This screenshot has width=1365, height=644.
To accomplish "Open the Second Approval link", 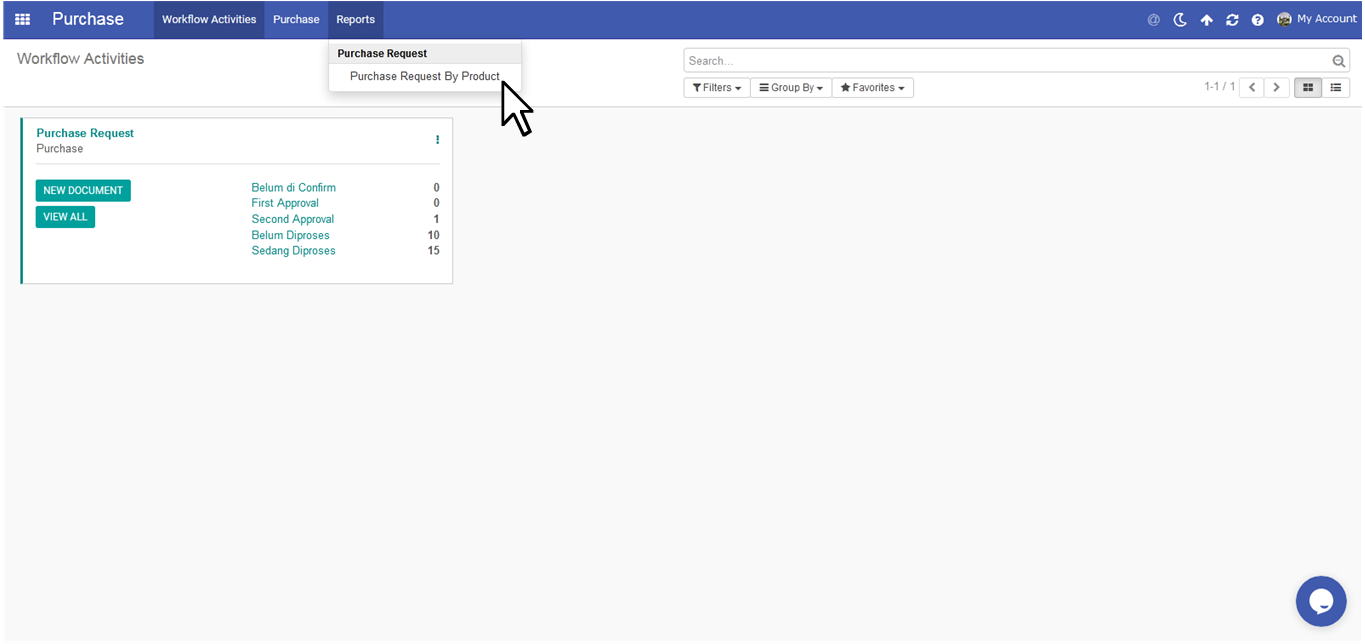I will (292, 219).
